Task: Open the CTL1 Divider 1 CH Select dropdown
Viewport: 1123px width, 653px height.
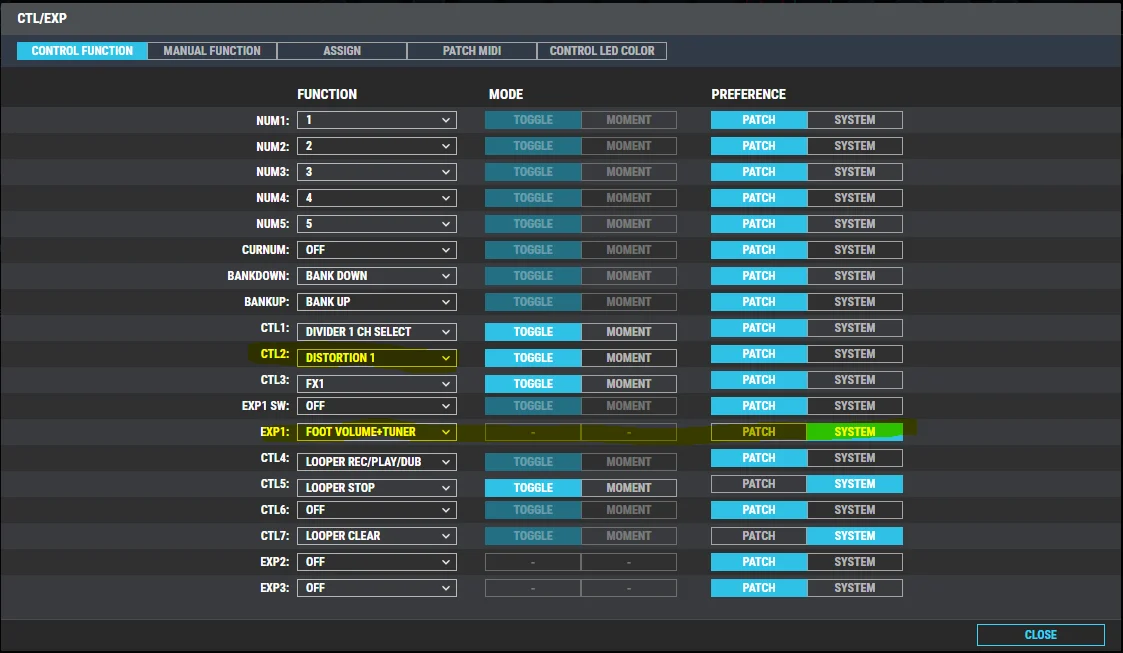Action: [x=376, y=332]
